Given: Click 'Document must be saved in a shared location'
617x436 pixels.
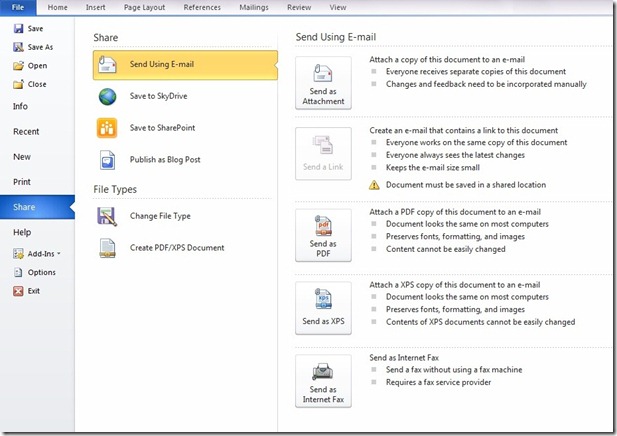Looking at the screenshot, I should point(466,185).
